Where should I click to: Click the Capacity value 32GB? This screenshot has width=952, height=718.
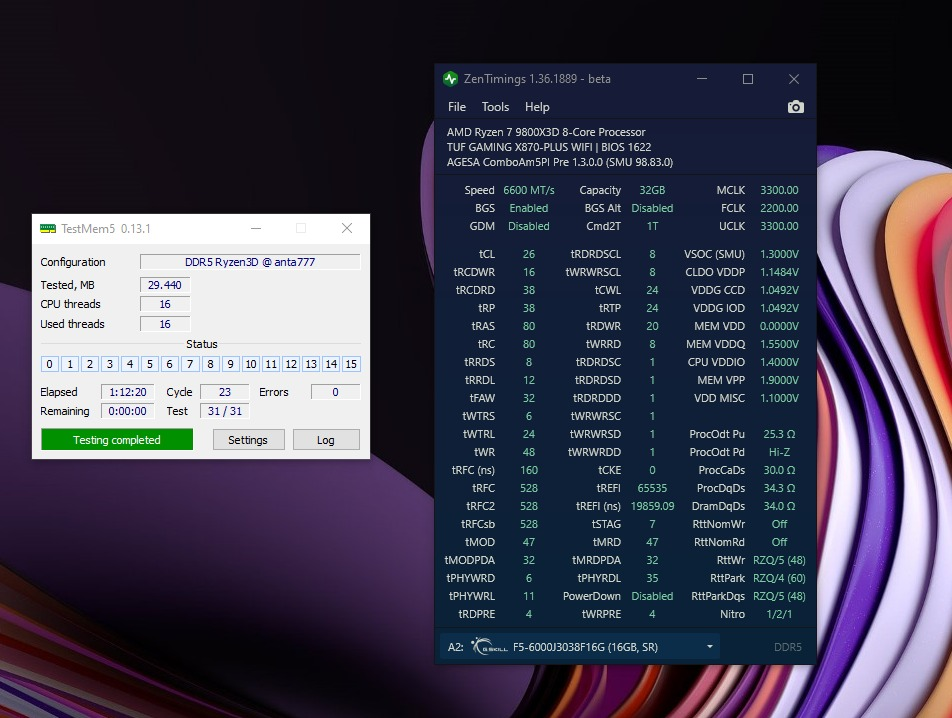click(652, 190)
